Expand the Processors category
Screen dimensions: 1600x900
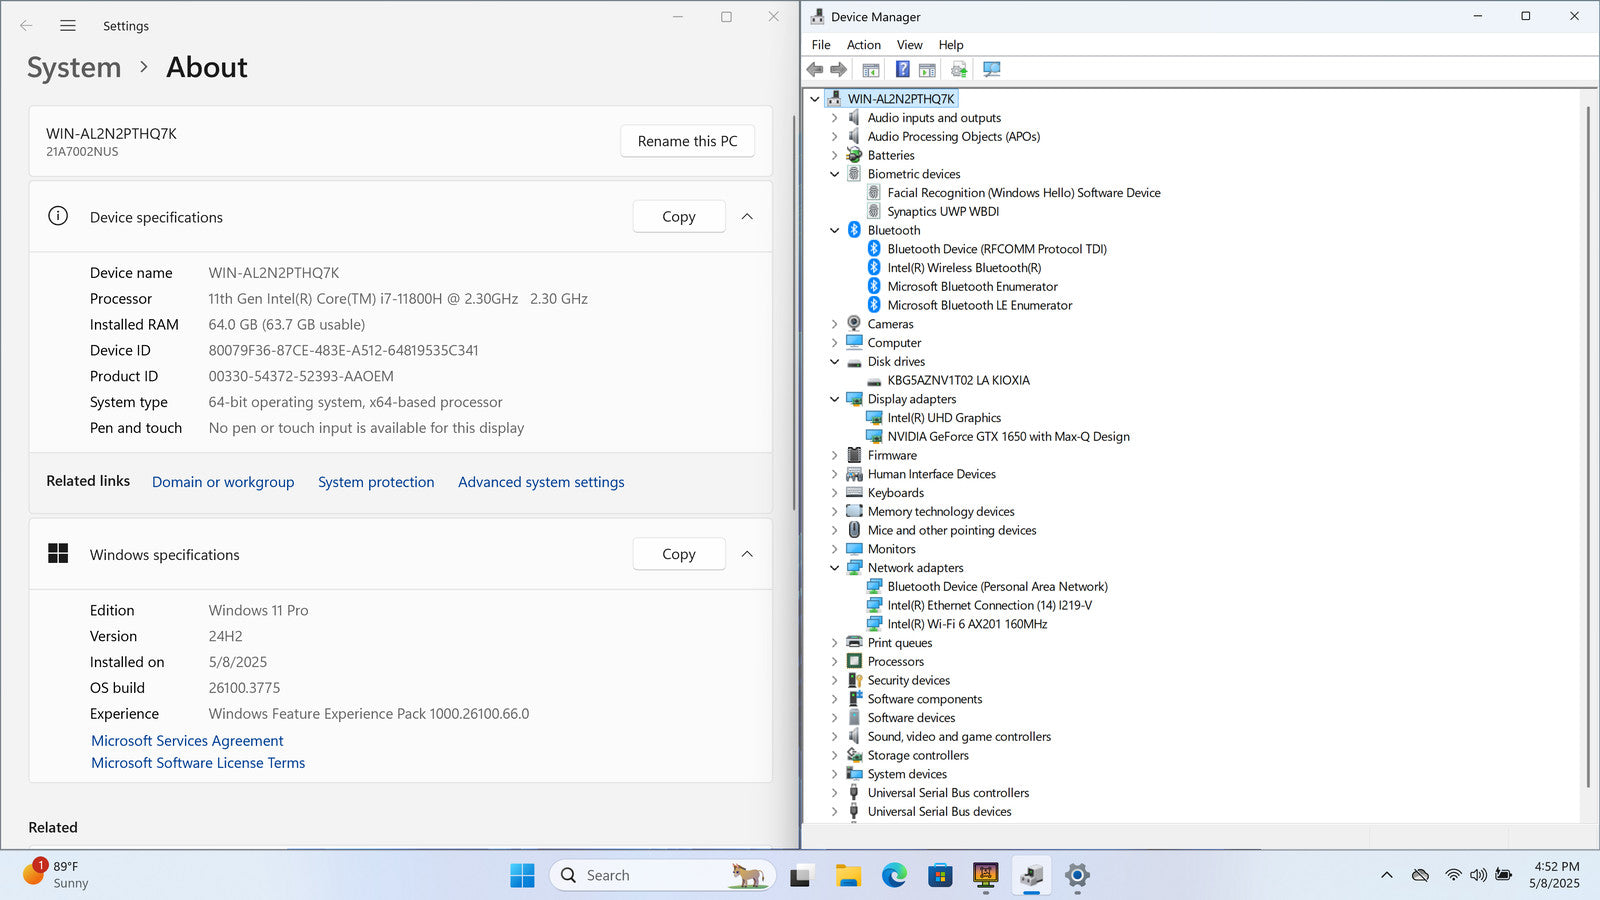pyautogui.click(x=835, y=662)
